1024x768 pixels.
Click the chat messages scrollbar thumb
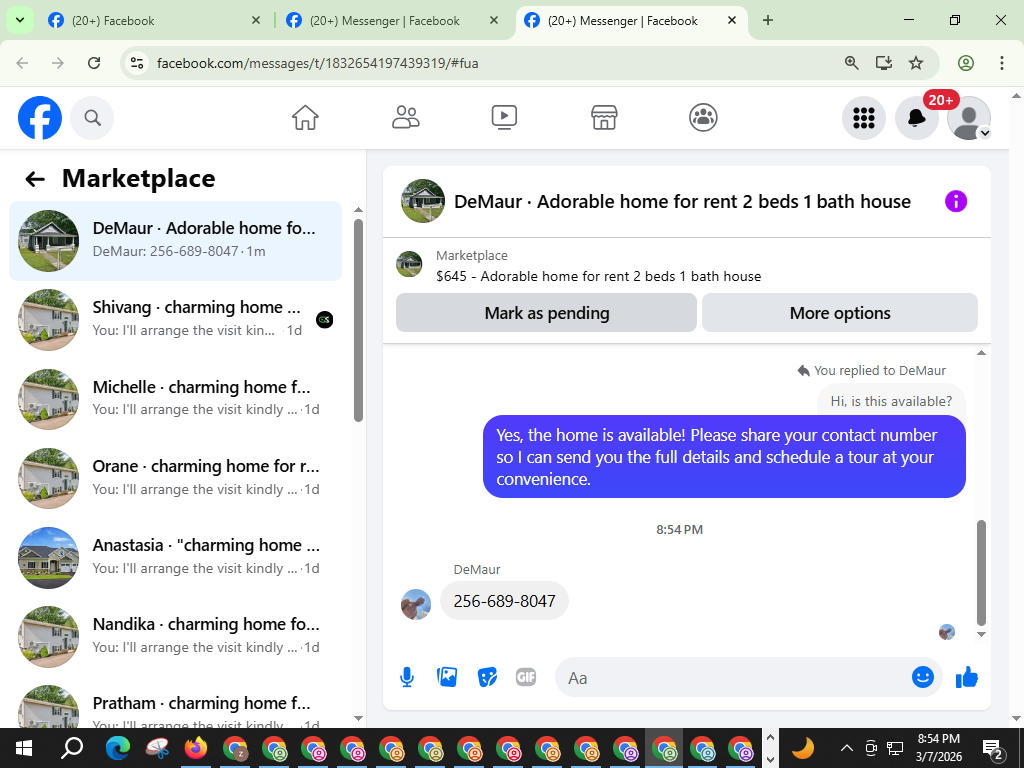pyautogui.click(x=981, y=573)
